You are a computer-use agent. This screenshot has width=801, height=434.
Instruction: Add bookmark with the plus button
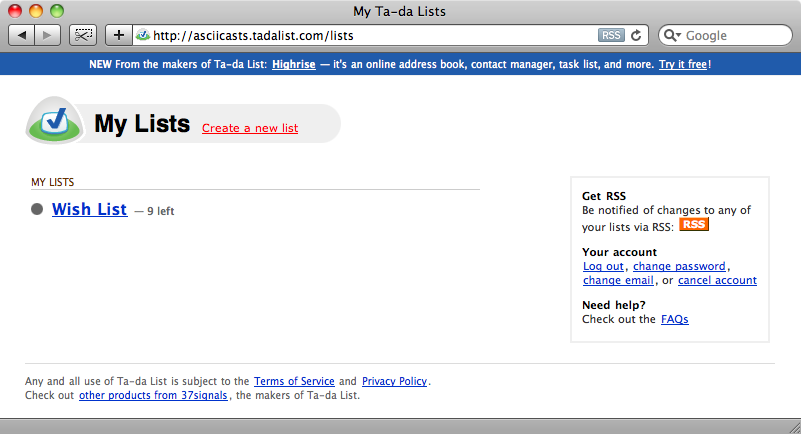(119, 35)
